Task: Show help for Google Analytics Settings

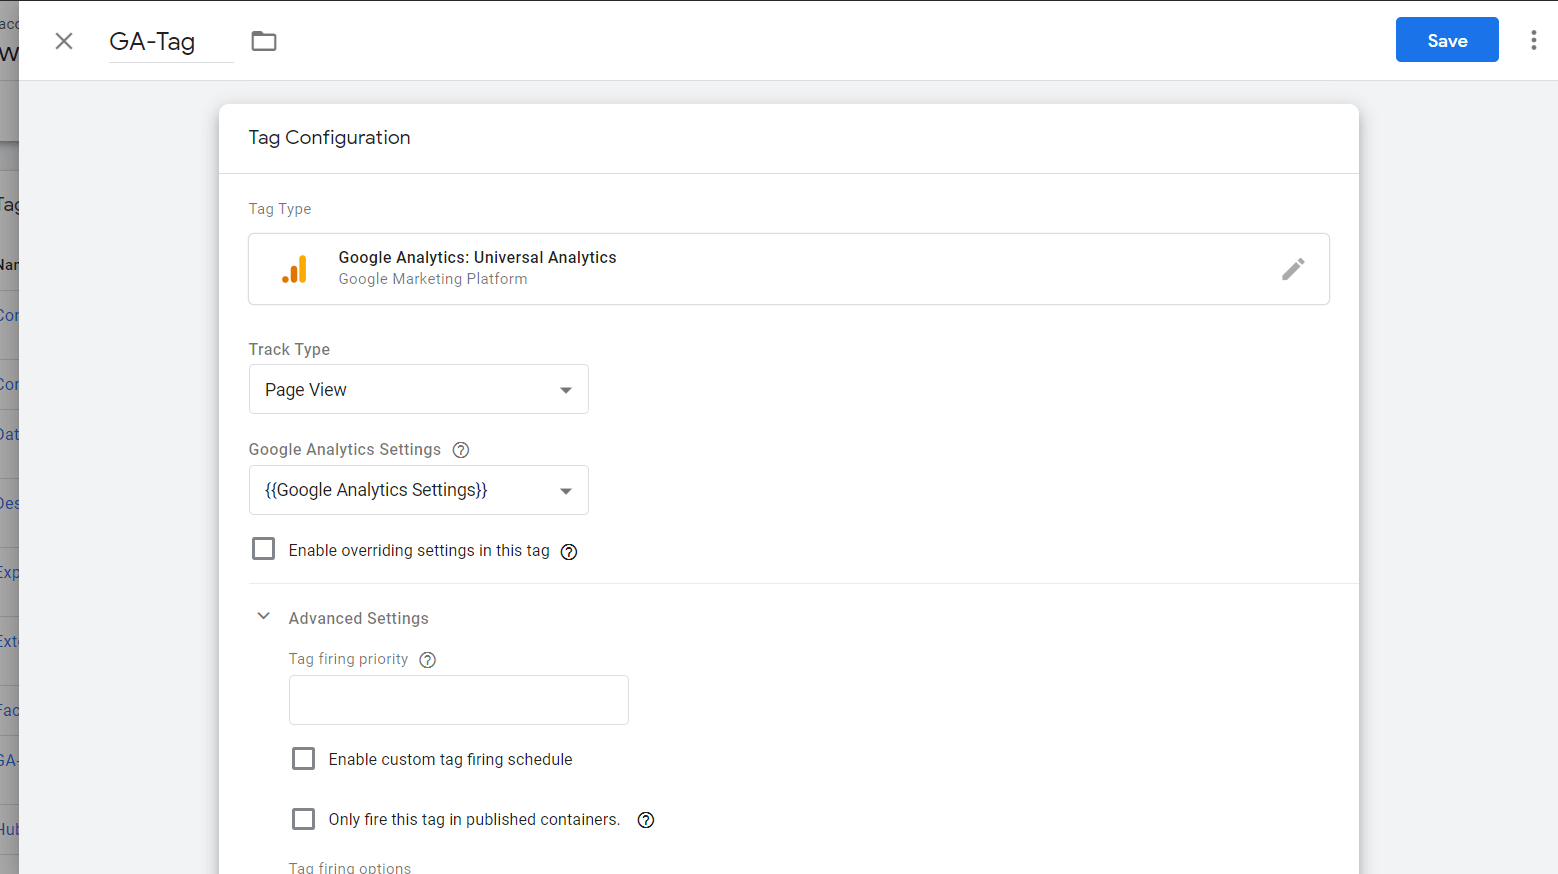Action: click(x=461, y=450)
